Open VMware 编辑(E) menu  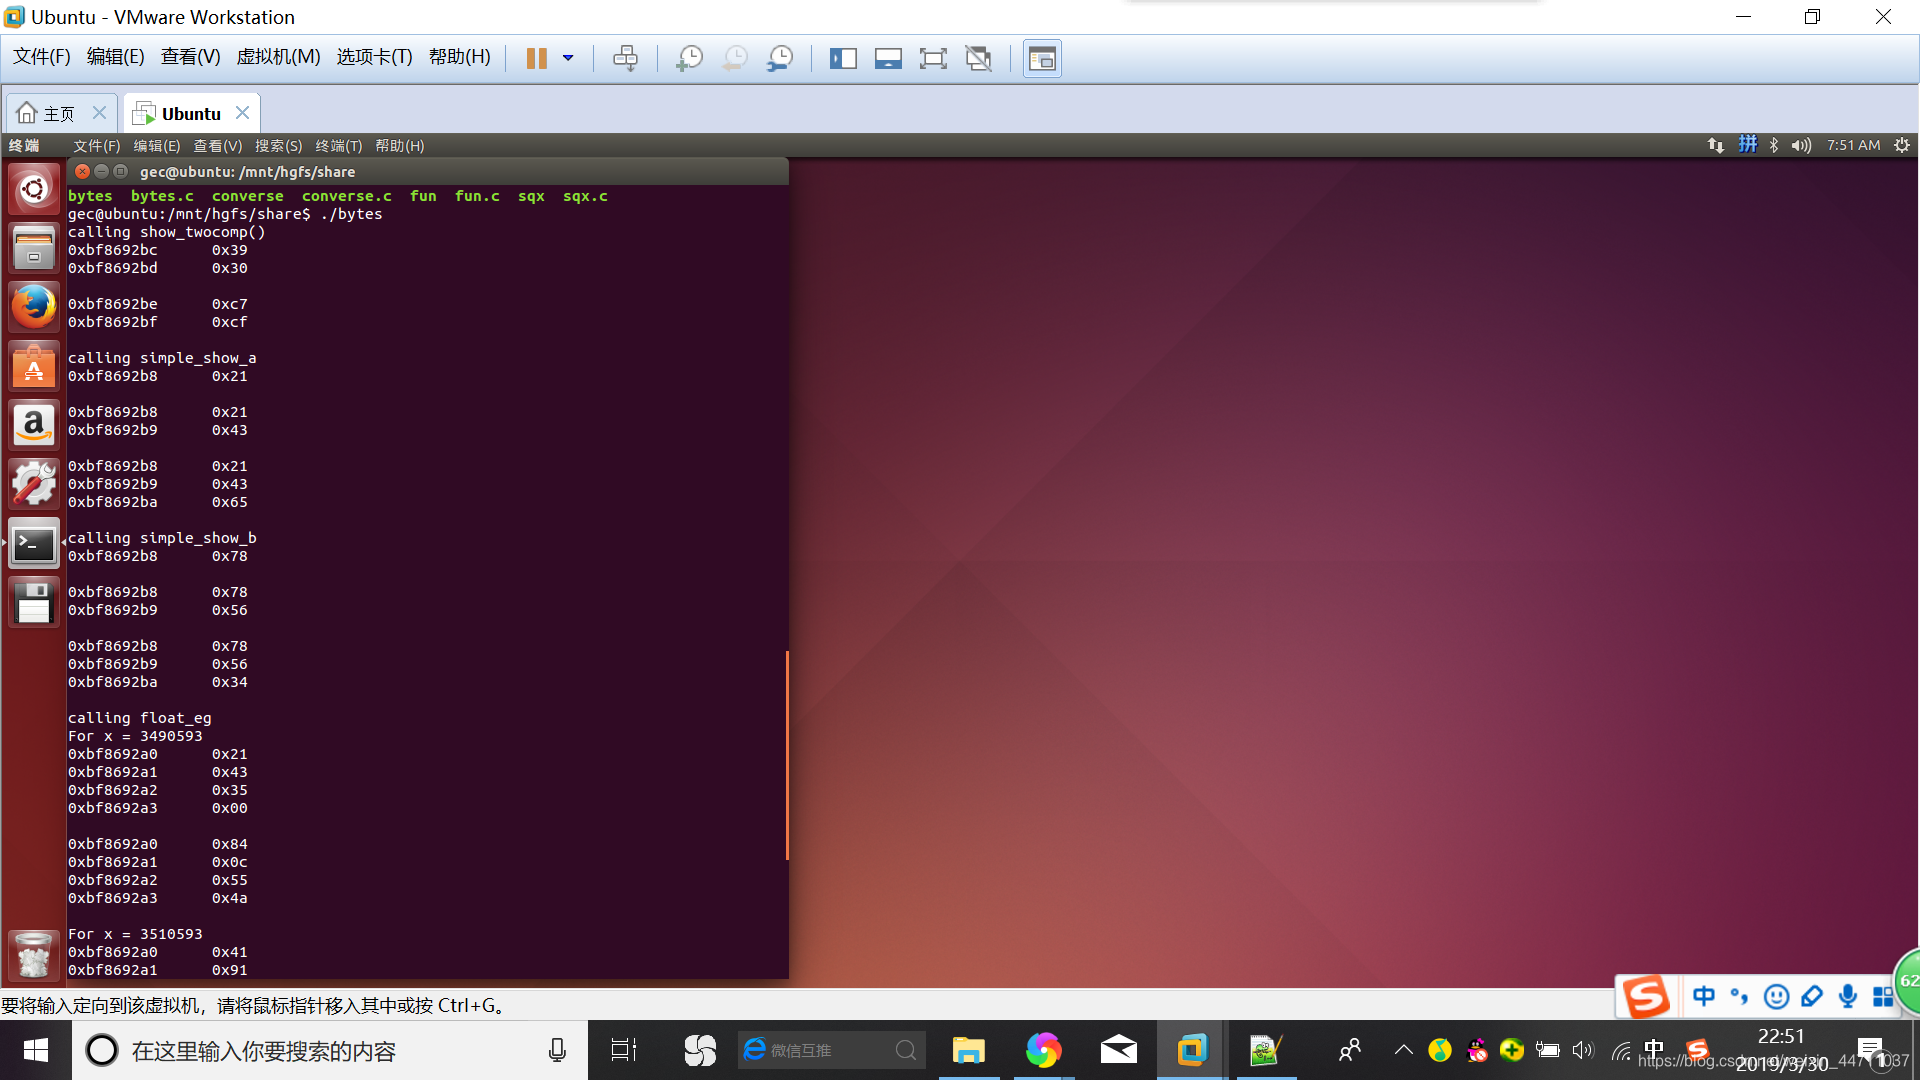(x=115, y=57)
